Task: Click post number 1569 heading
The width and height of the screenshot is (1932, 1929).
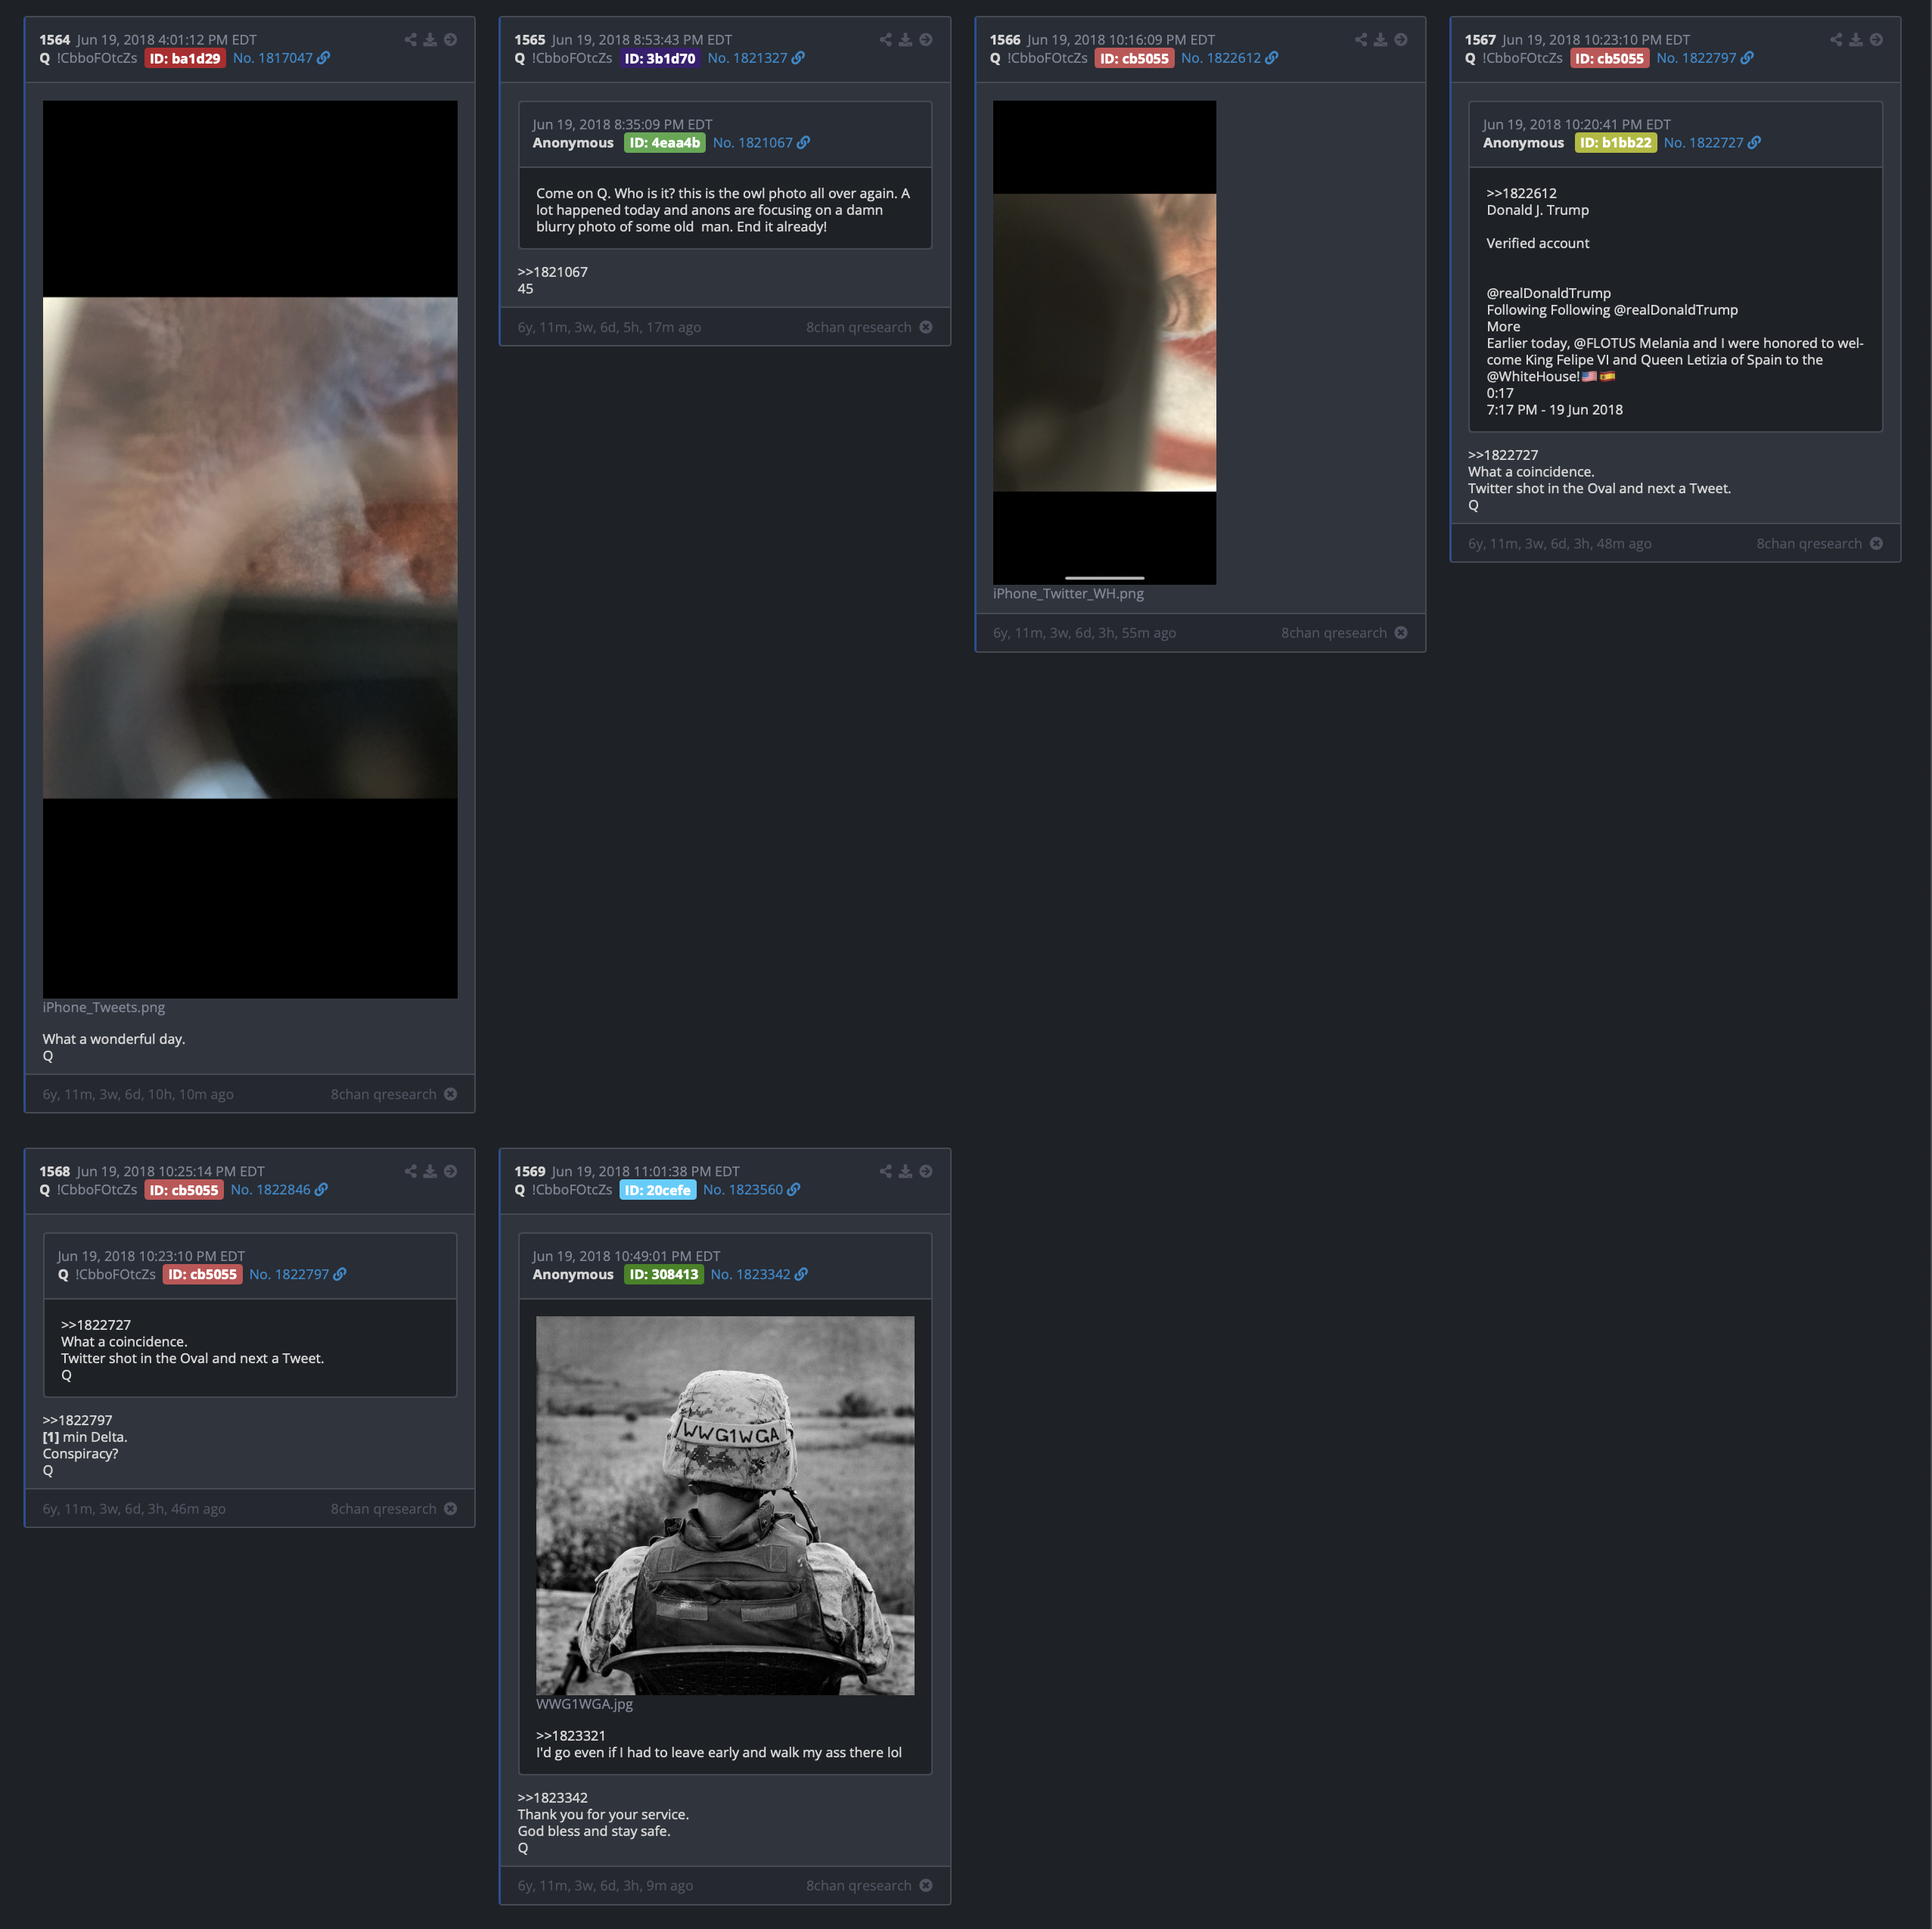Action: point(530,1171)
